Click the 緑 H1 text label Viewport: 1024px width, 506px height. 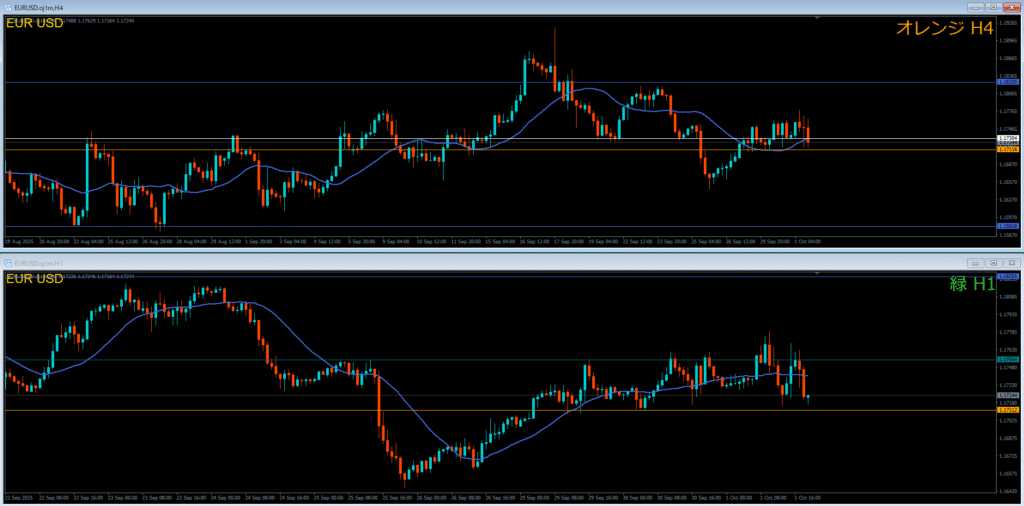pyautogui.click(x=972, y=285)
